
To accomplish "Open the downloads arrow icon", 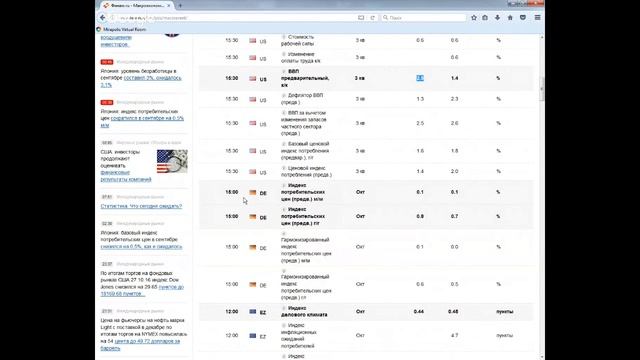I will tap(498, 18).
